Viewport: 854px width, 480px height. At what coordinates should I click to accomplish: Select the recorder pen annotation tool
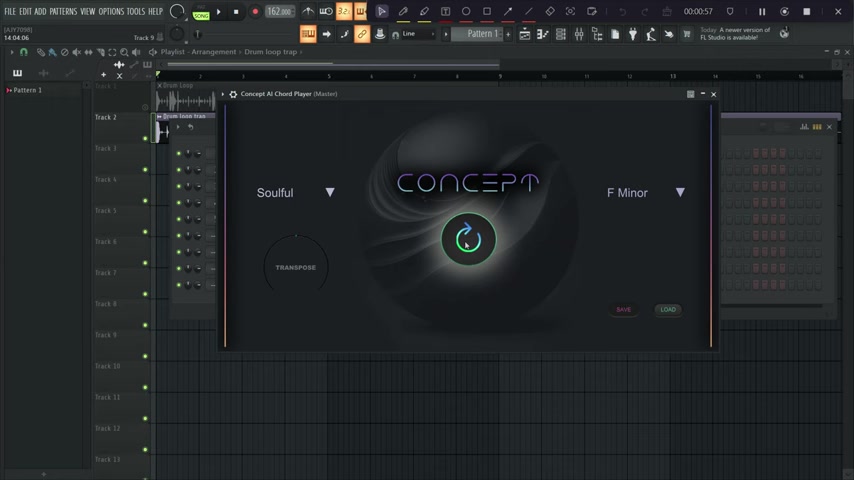click(403, 11)
